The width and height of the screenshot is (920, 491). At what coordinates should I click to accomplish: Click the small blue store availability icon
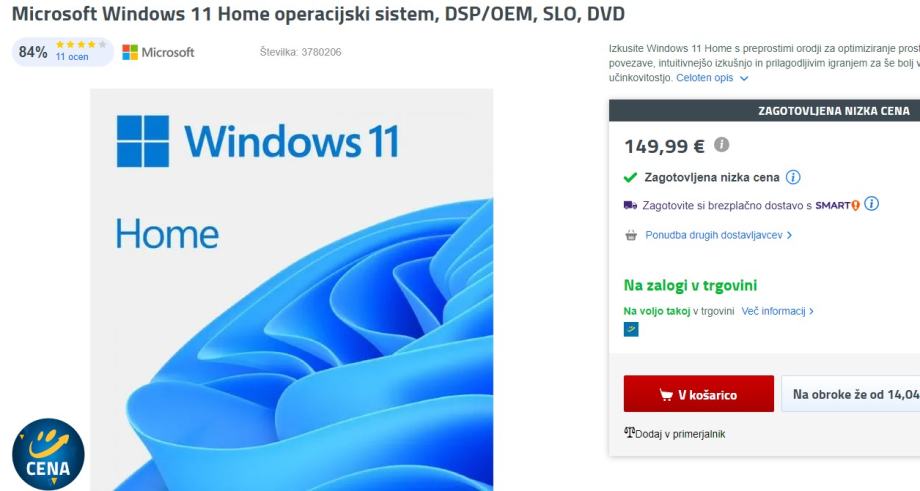click(631, 329)
